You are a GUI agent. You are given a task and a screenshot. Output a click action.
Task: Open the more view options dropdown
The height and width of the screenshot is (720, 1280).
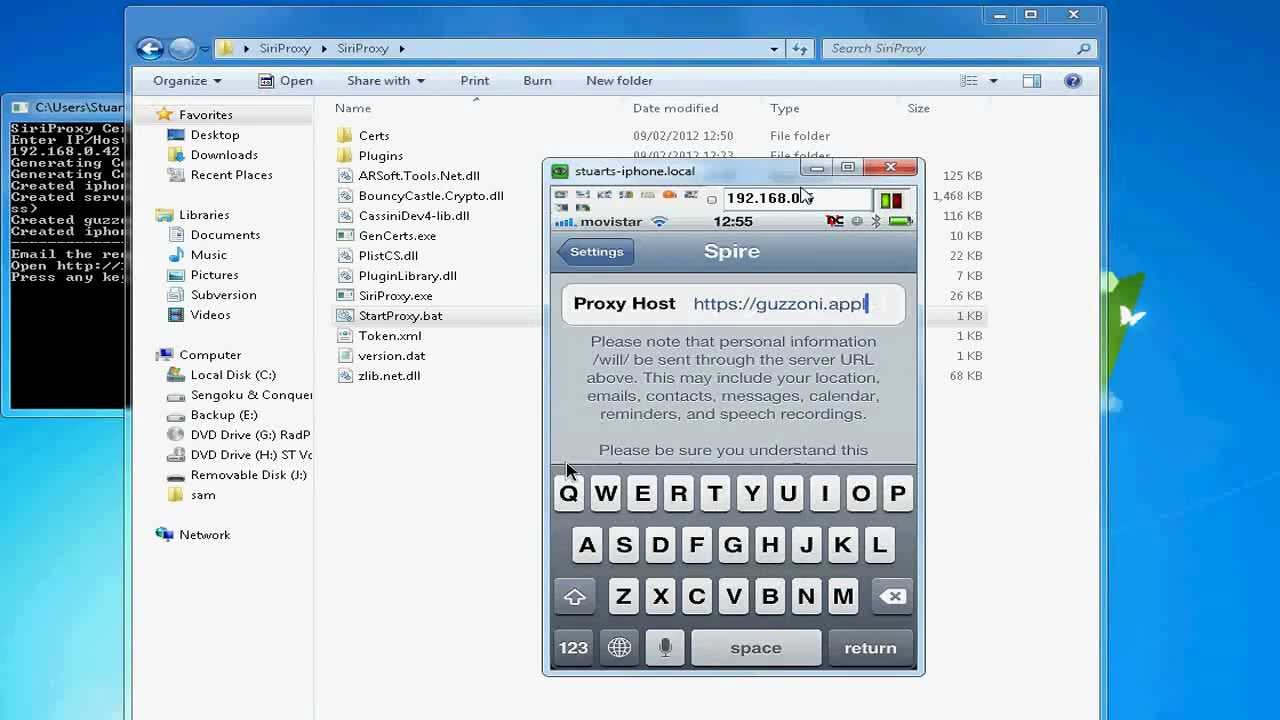993,81
